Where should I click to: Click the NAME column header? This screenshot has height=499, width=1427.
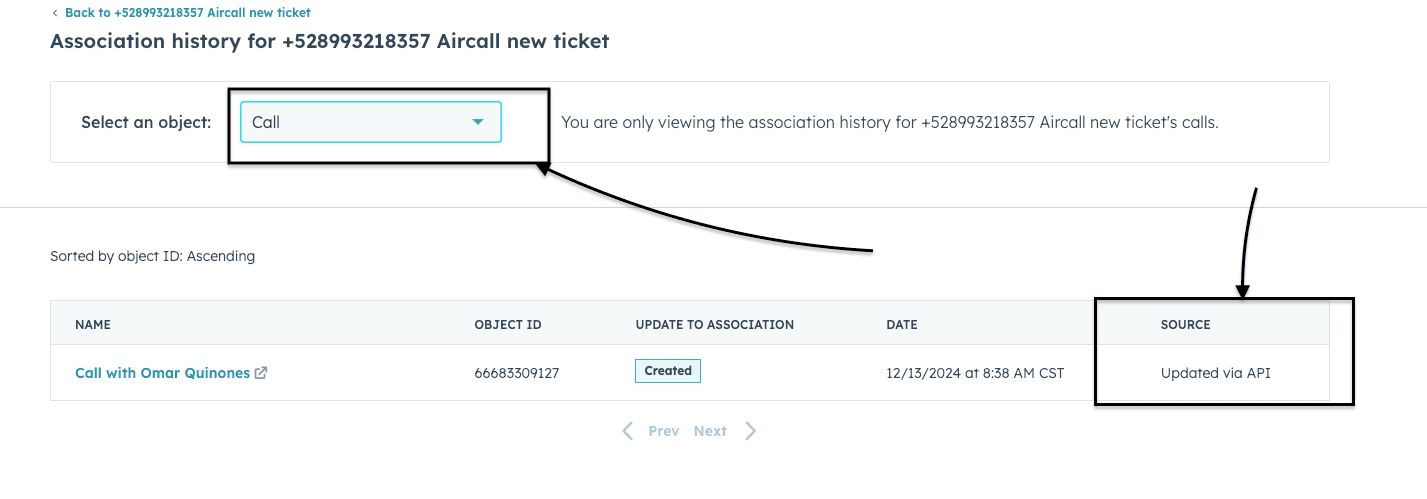(x=93, y=325)
